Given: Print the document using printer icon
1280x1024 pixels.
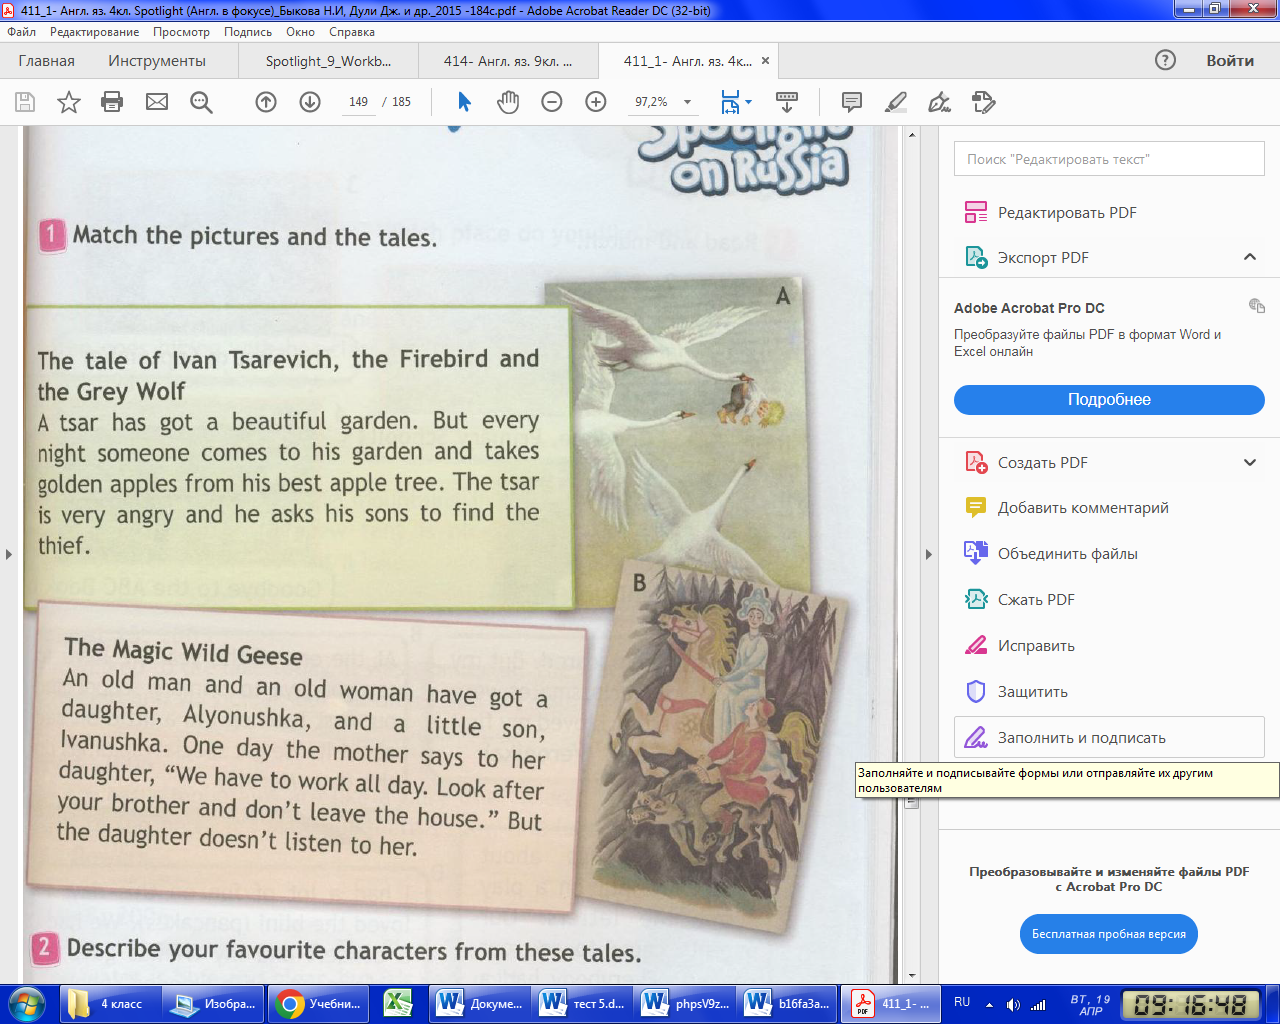Looking at the screenshot, I should coord(112,102).
